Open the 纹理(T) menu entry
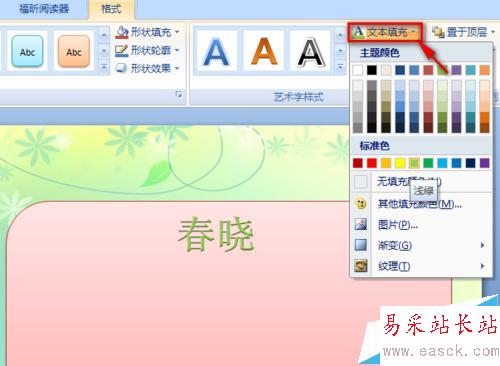The image size is (500, 366). click(x=421, y=266)
